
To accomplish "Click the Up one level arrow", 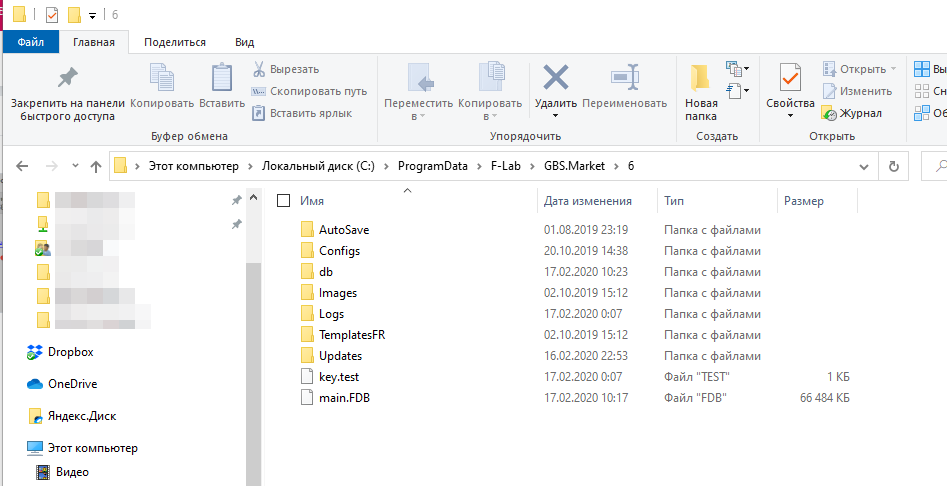I will 96,166.
